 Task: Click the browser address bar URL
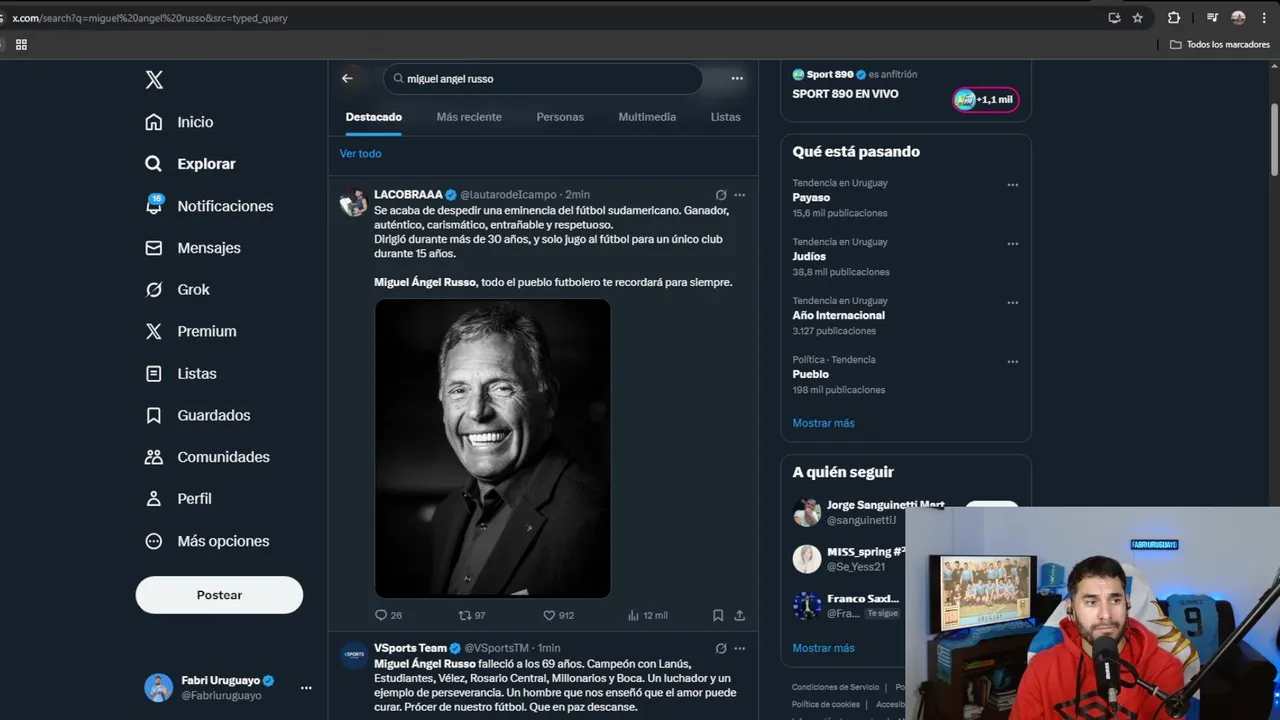(150, 18)
